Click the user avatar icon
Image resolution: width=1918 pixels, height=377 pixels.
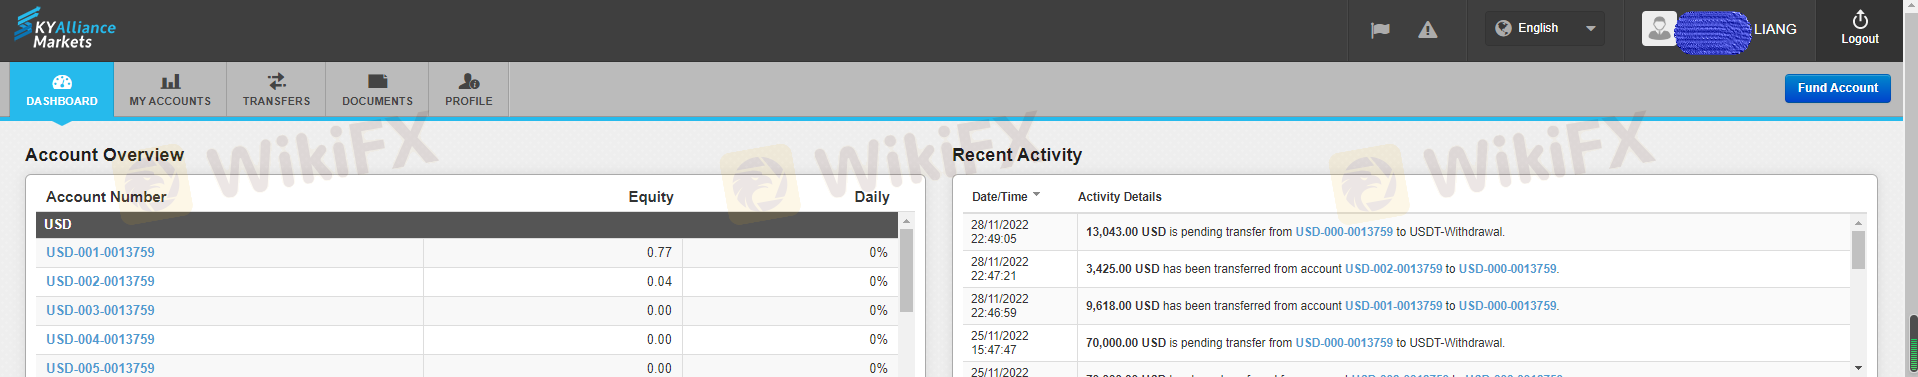pyautogui.click(x=1659, y=28)
